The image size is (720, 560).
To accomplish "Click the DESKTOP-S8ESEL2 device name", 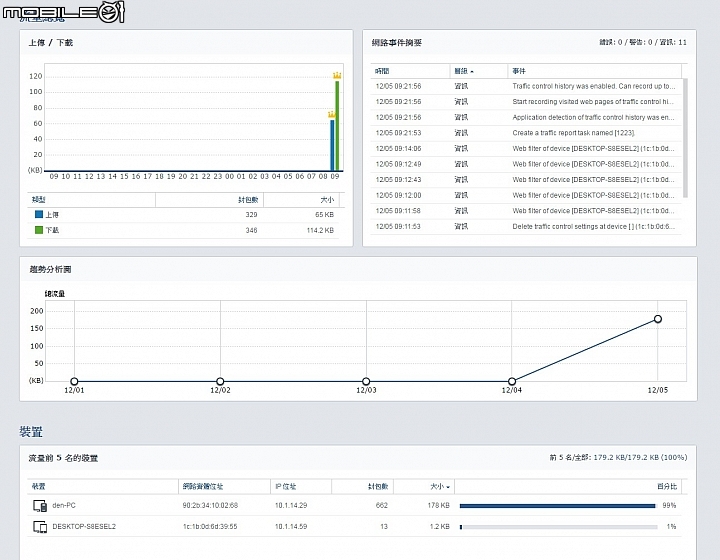I will 84,527.
